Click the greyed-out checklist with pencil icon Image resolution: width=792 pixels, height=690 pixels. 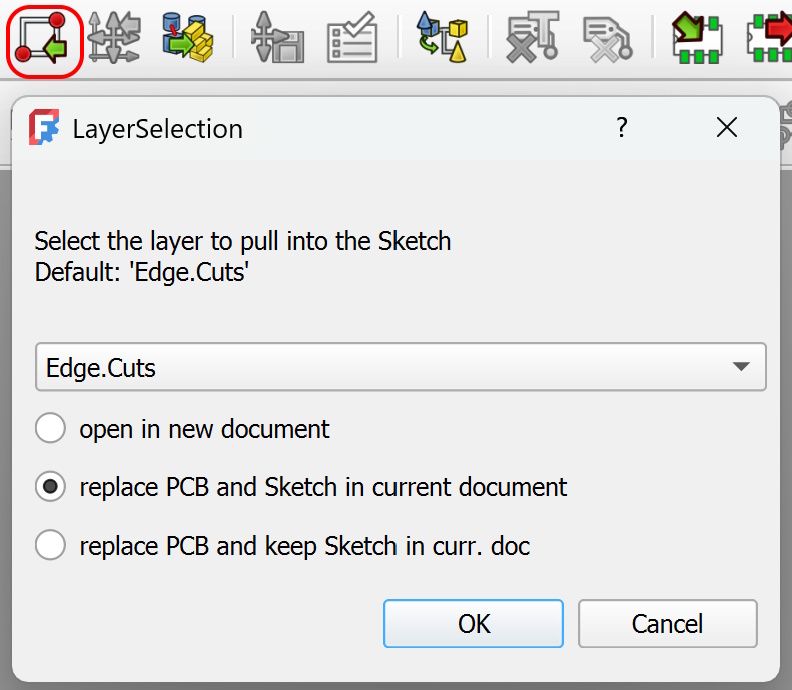(352, 39)
